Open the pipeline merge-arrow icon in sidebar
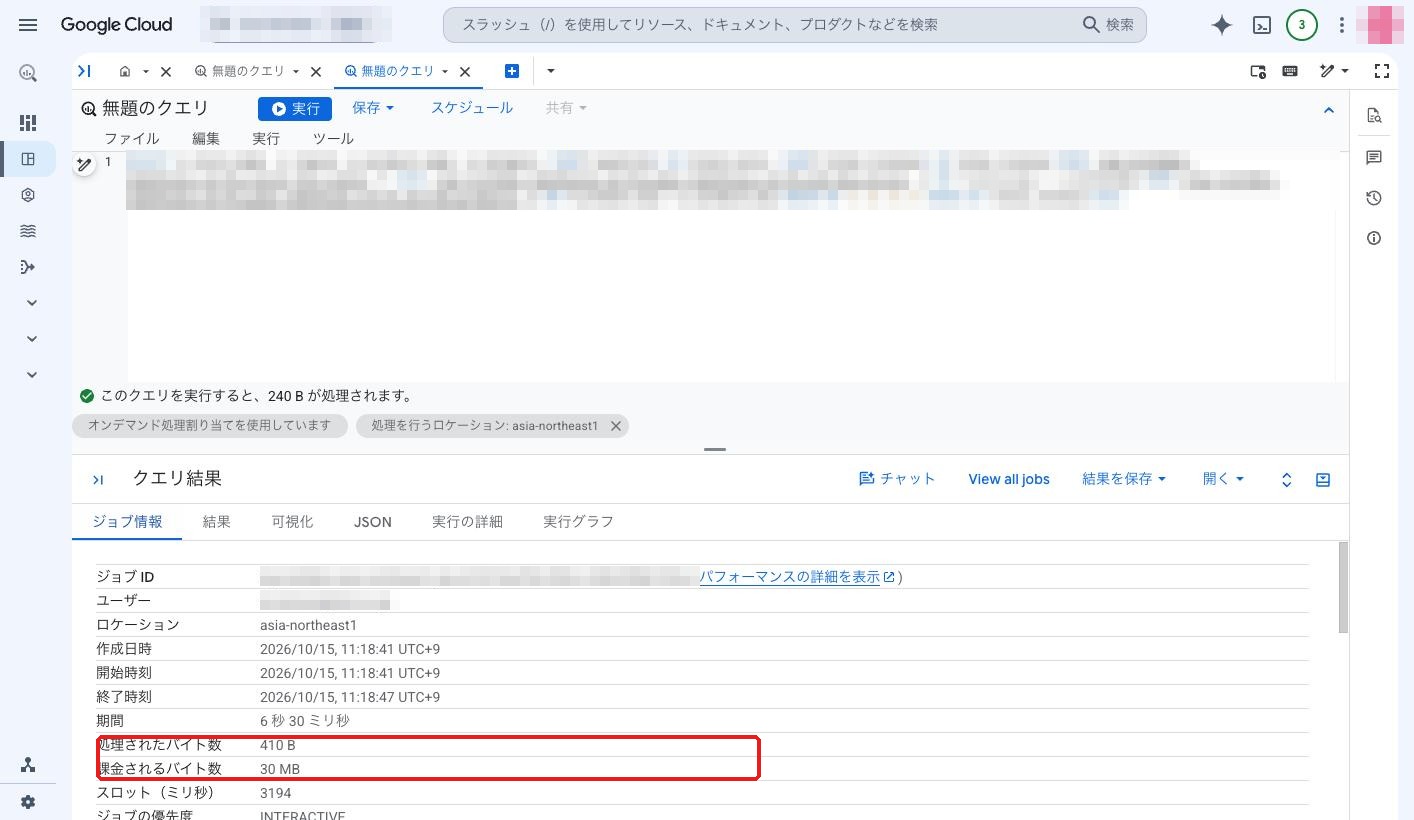 pyautogui.click(x=28, y=267)
